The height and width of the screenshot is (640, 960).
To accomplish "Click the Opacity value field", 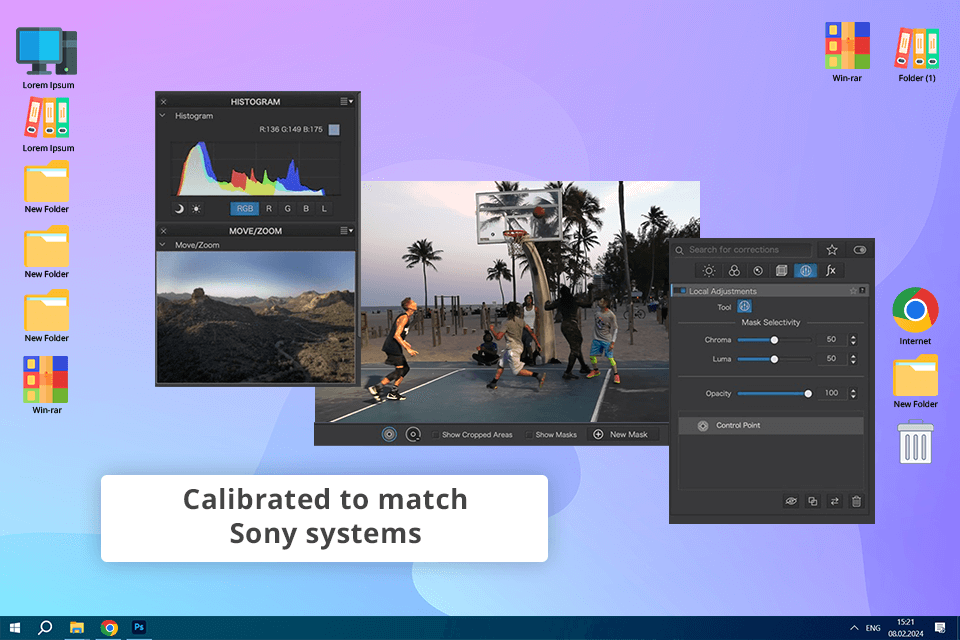I will 831,393.
